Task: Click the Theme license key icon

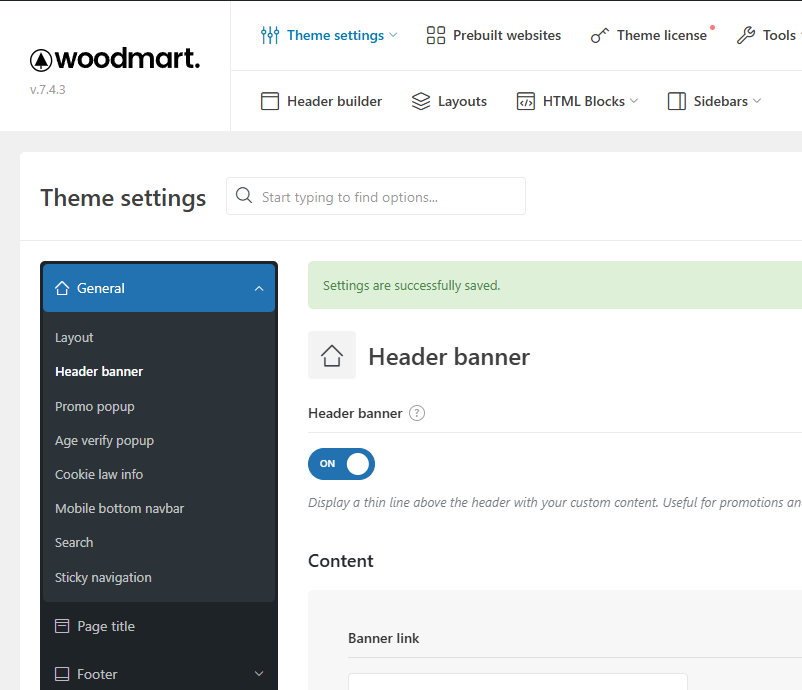Action: (x=599, y=35)
